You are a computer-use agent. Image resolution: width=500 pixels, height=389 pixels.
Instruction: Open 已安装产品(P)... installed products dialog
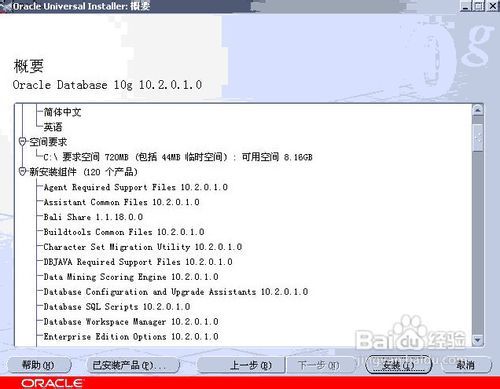pos(132,365)
